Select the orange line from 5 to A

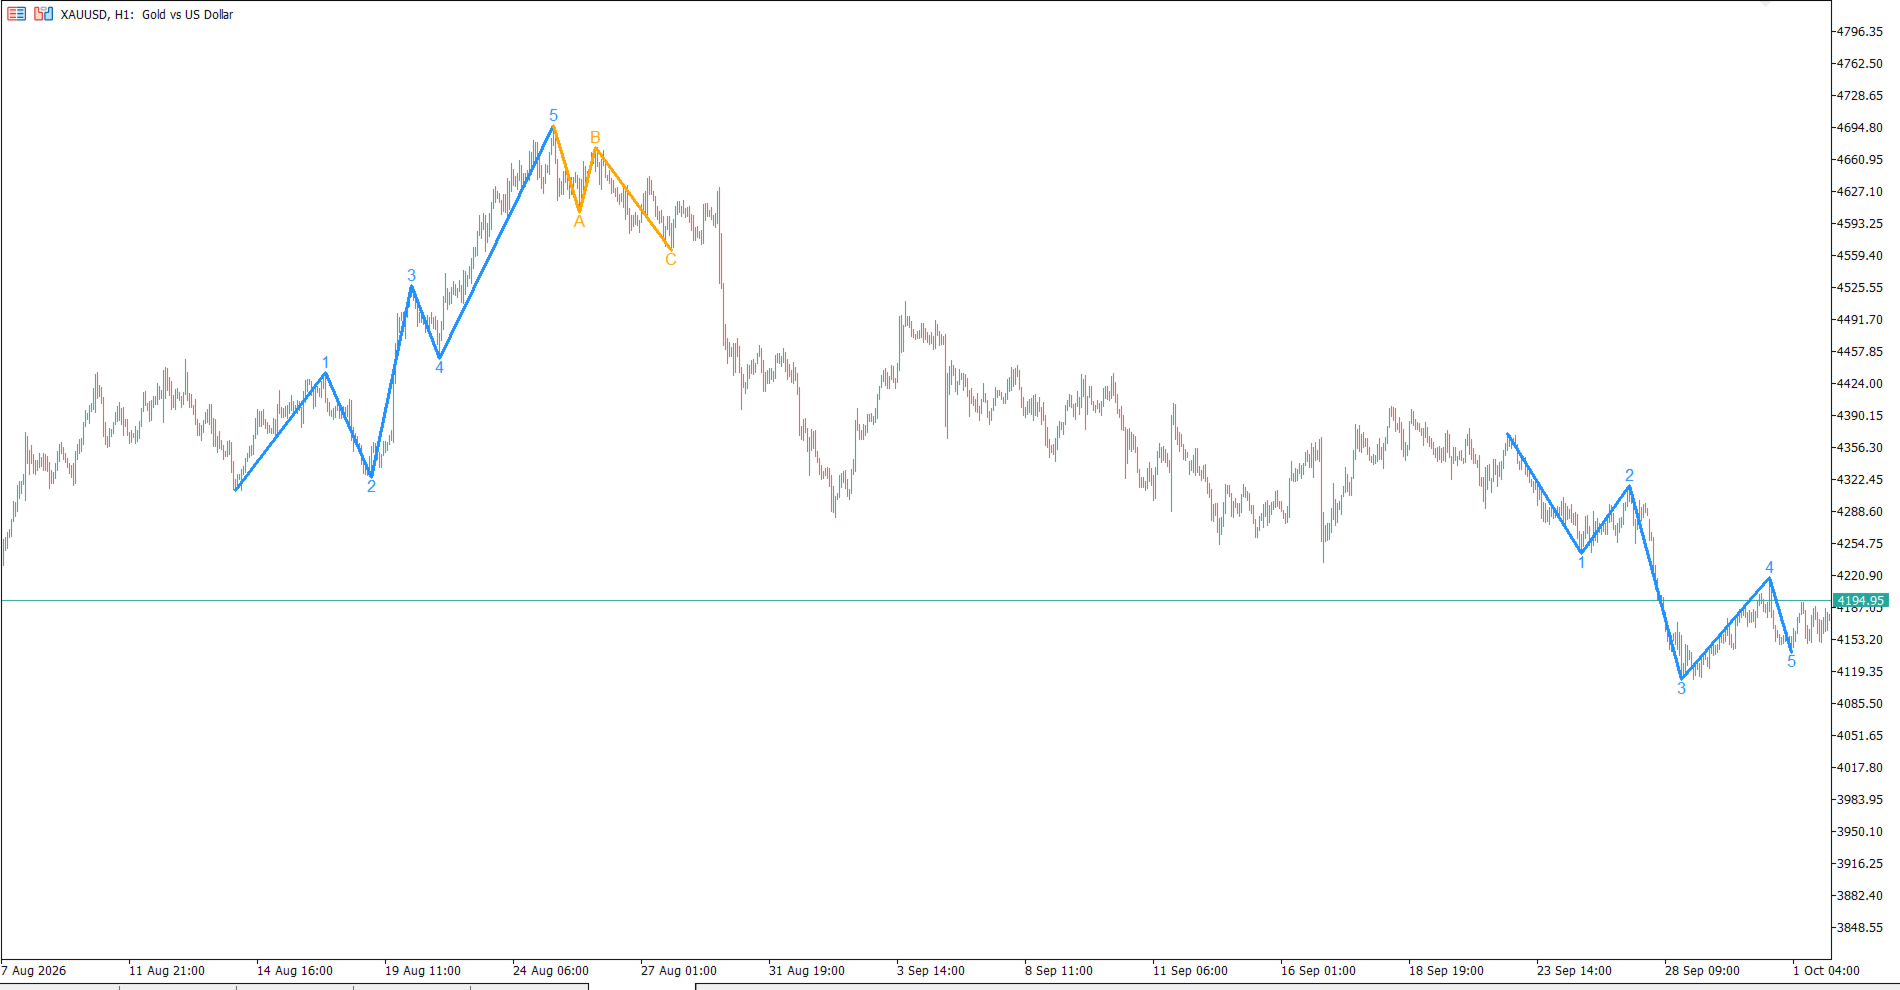pyautogui.click(x=567, y=170)
